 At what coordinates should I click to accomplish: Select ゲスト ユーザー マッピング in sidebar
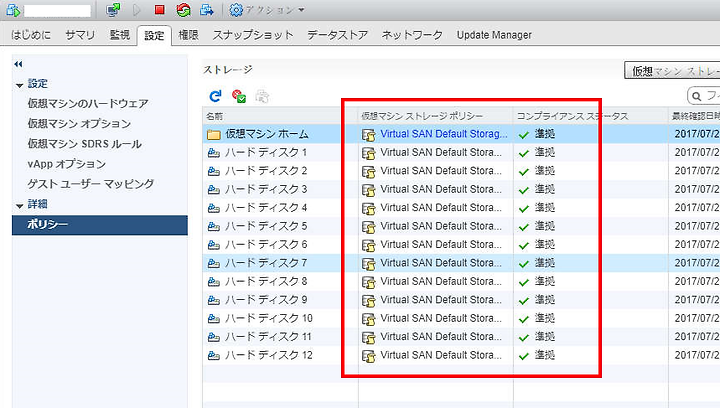click(91, 184)
